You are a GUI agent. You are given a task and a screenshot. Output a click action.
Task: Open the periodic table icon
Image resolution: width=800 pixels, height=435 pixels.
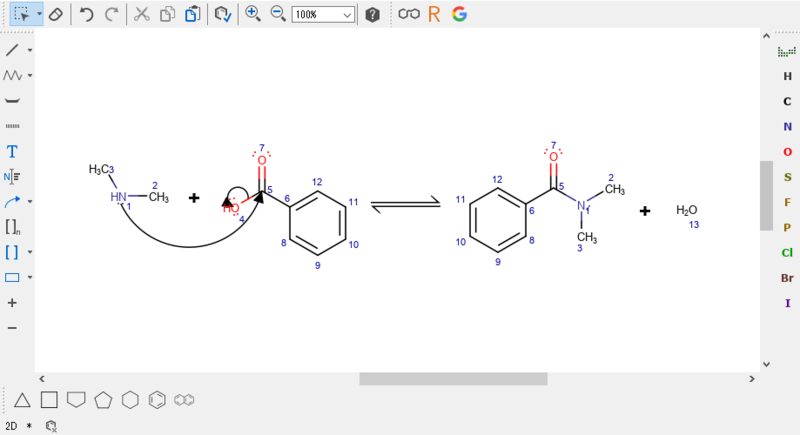(x=787, y=52)
